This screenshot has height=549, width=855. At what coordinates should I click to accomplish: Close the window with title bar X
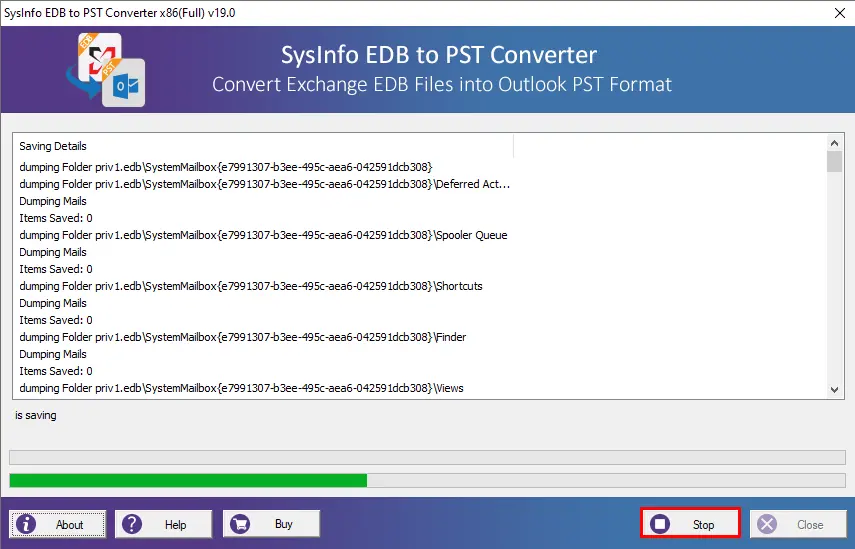pos(840,13)
